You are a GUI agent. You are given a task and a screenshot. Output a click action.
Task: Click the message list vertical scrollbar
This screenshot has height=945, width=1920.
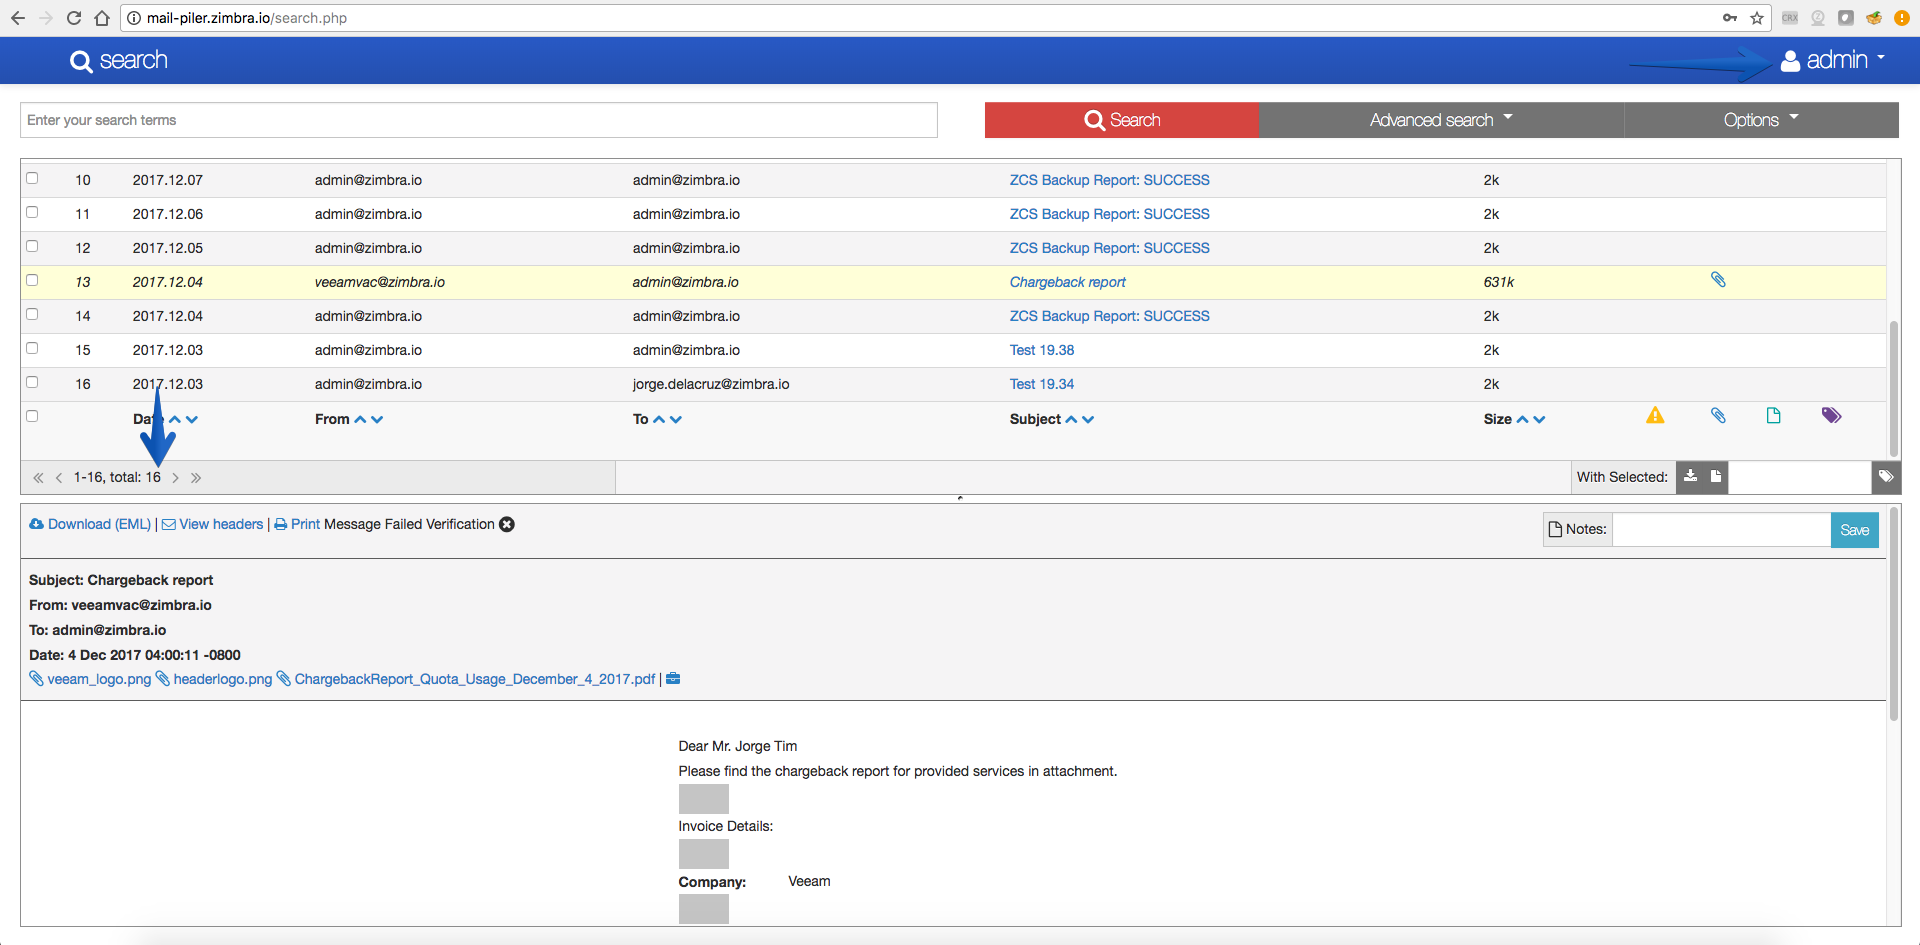1893,387
